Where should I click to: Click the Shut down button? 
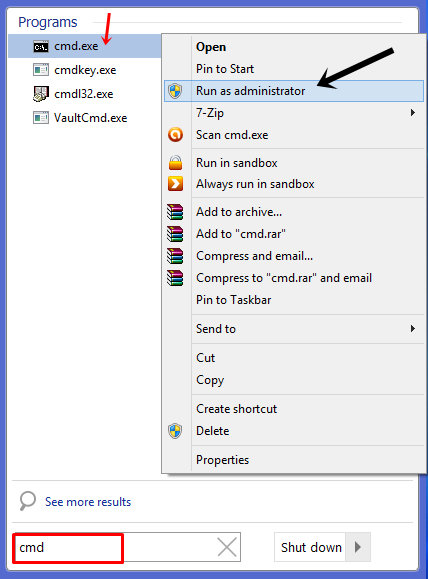coord(310,547)
